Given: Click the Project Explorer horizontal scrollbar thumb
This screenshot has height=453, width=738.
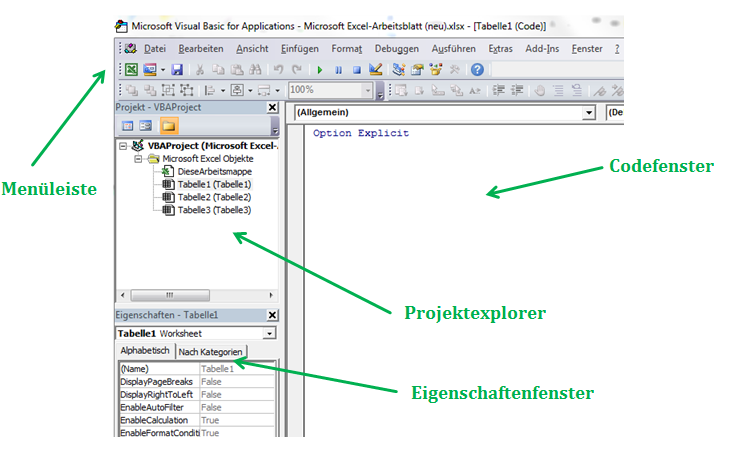Looking at the screenshot, I should pos(170,295).
